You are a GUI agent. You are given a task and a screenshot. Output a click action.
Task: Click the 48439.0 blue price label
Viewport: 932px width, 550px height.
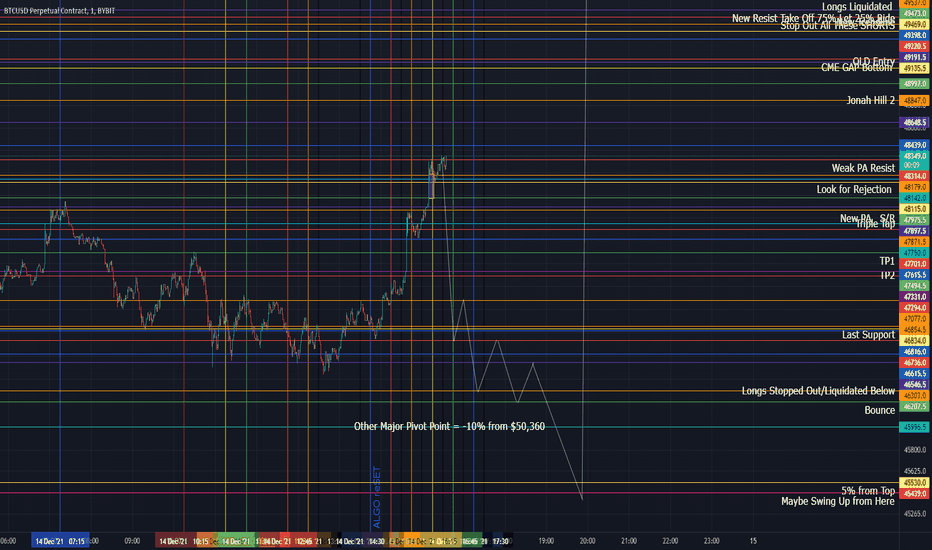click(x=914, y=145)
